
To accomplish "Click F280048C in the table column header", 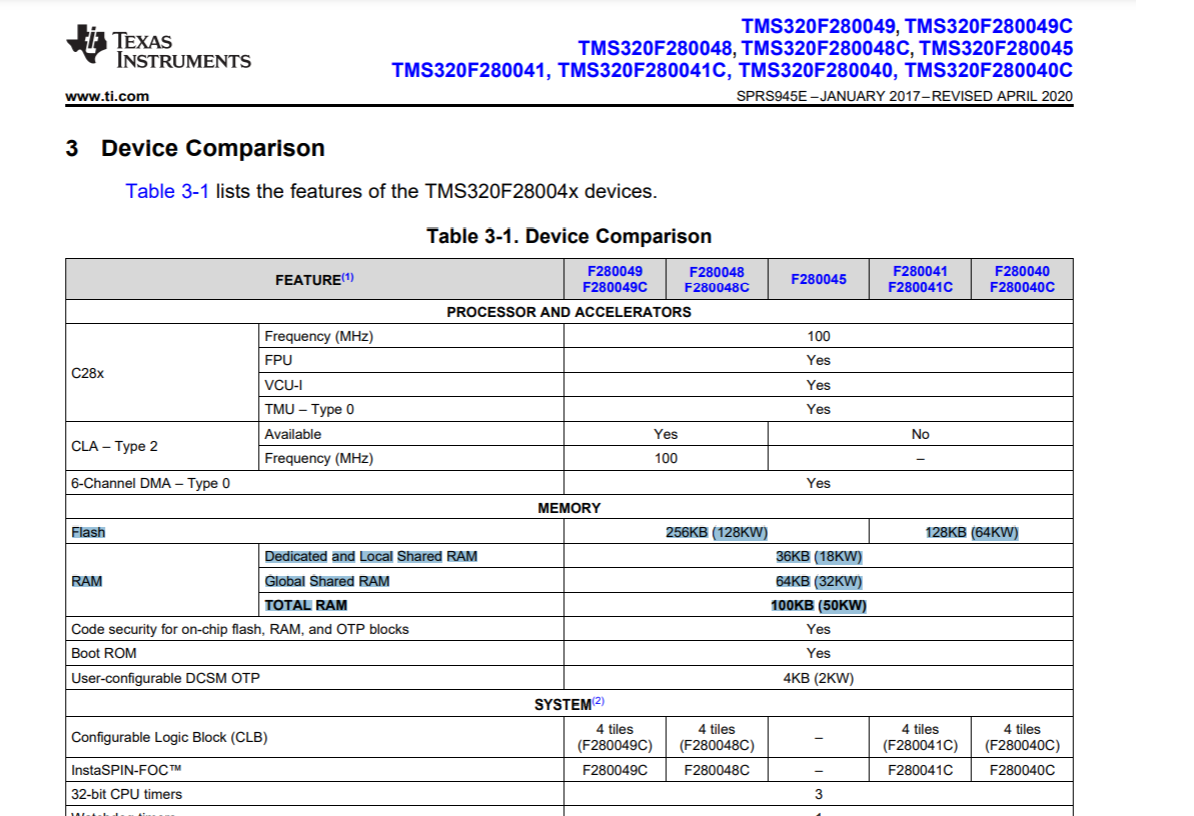I will (717, 287).
